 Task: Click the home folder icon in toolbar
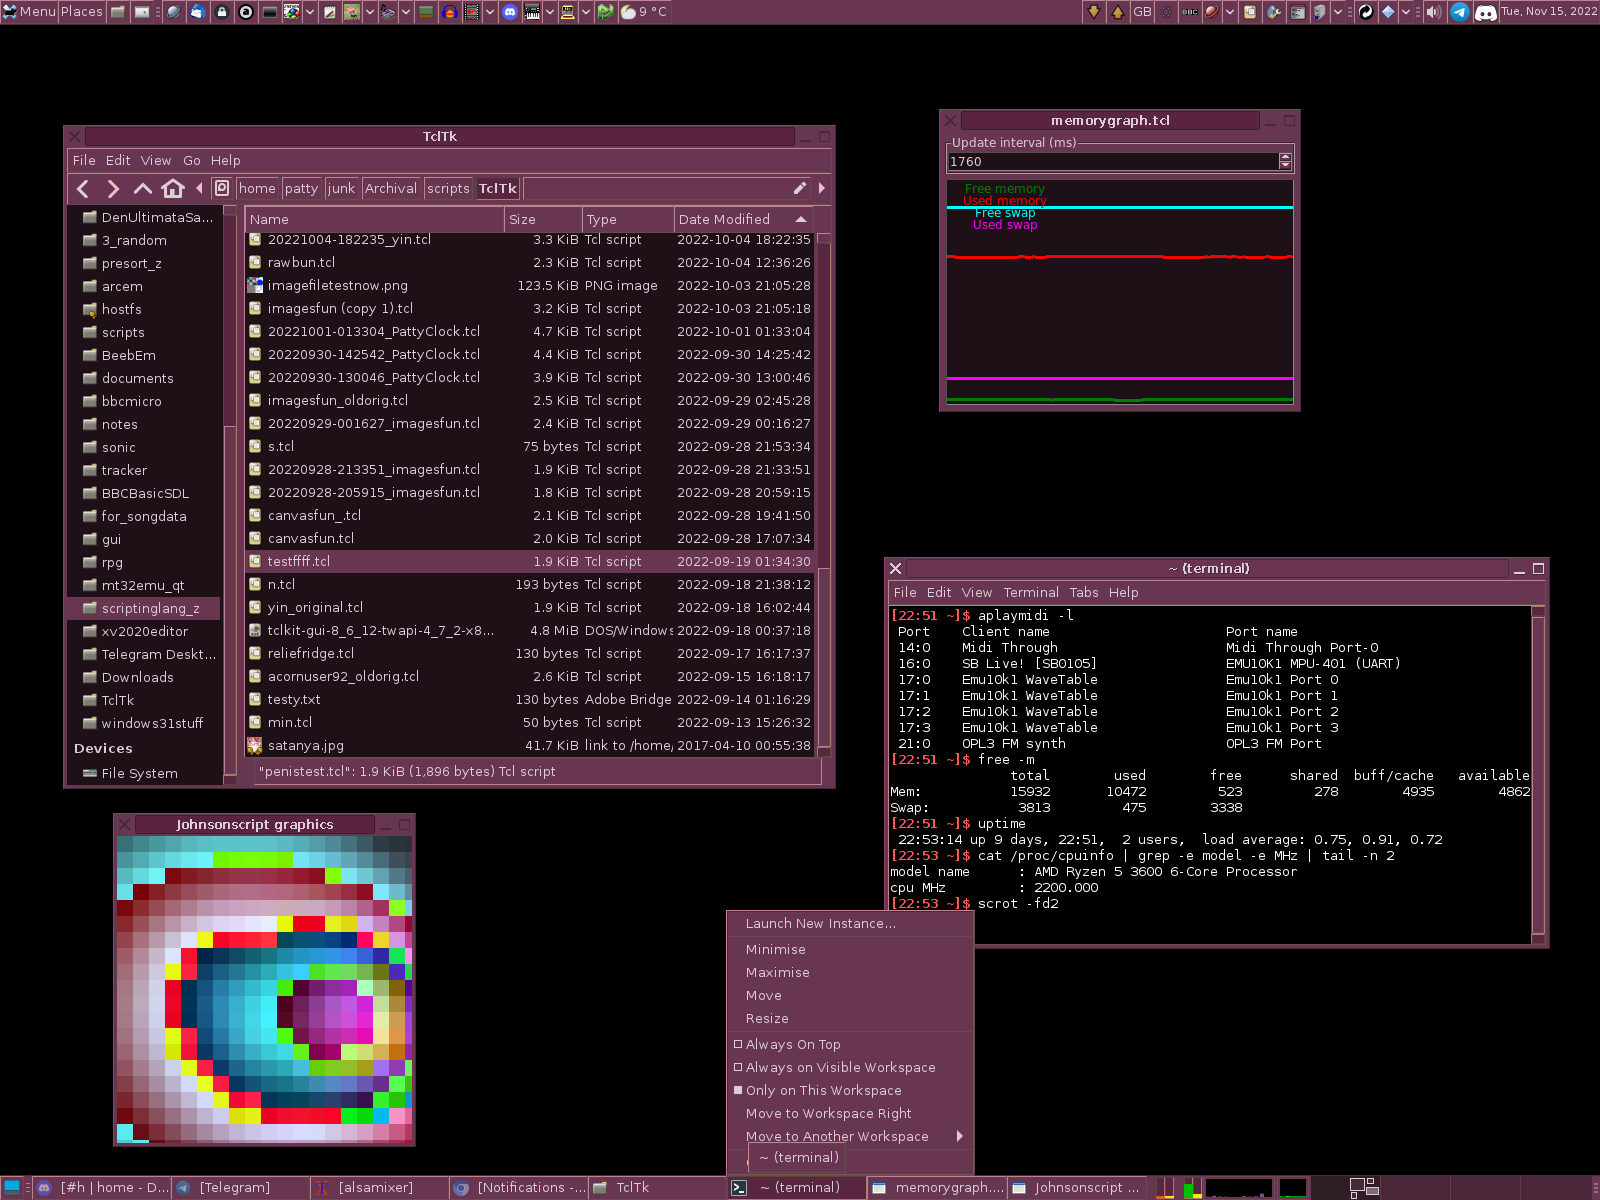173,188
